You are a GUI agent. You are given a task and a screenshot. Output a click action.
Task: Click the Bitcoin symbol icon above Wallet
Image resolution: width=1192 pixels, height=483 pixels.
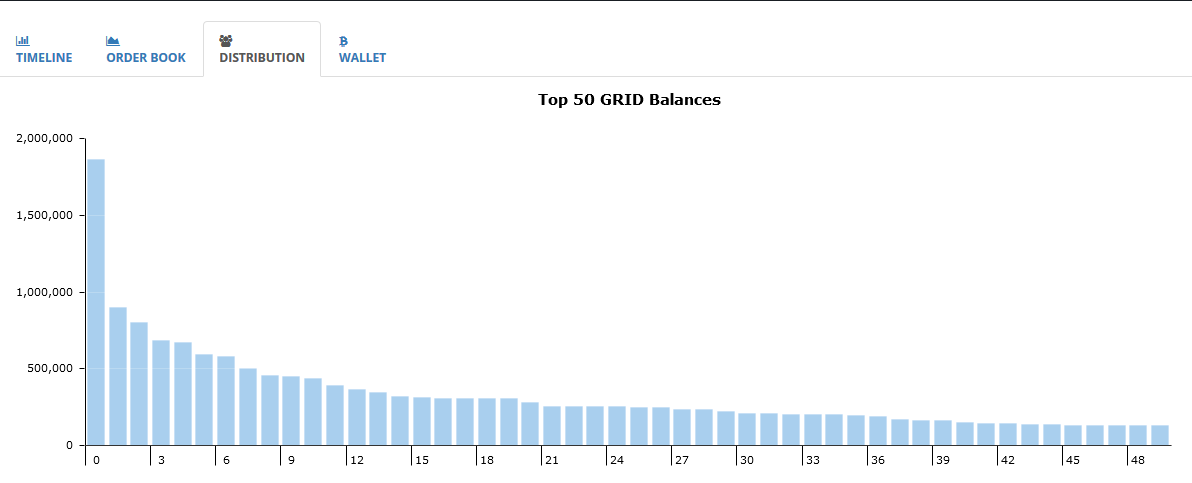pyautogui.click(x=344, y=41)
